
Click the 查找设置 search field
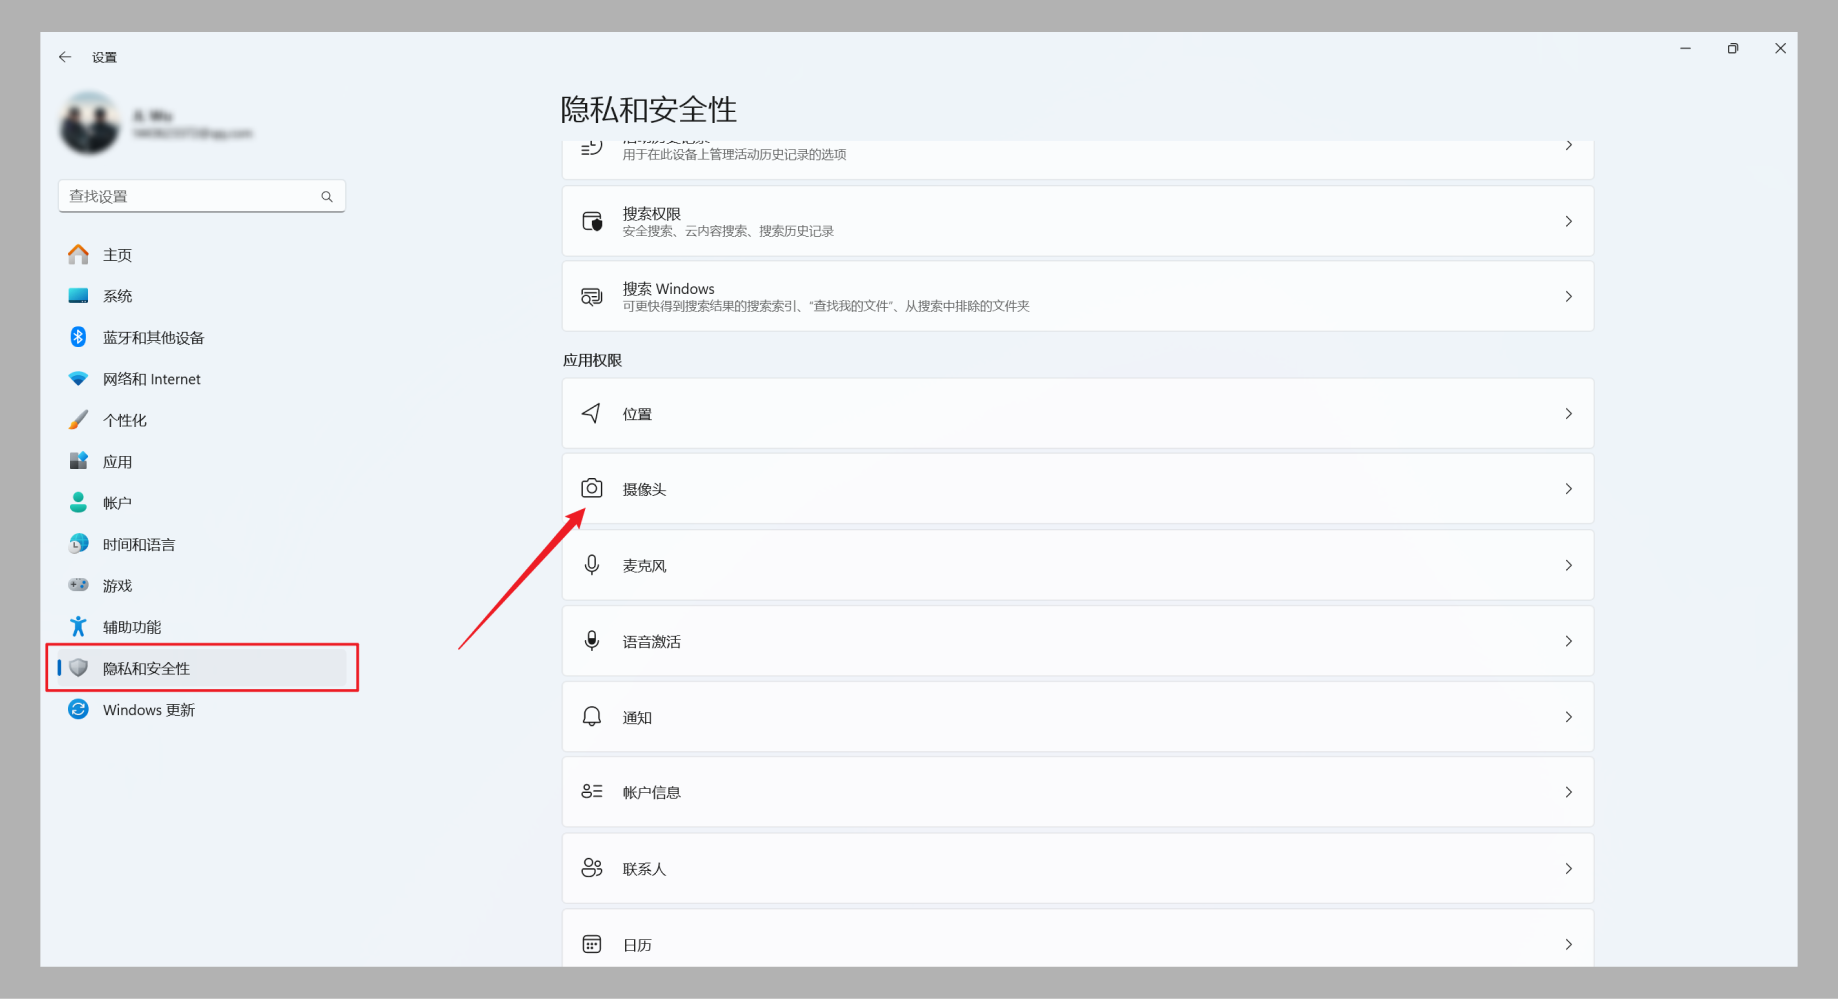pos(202,196)
